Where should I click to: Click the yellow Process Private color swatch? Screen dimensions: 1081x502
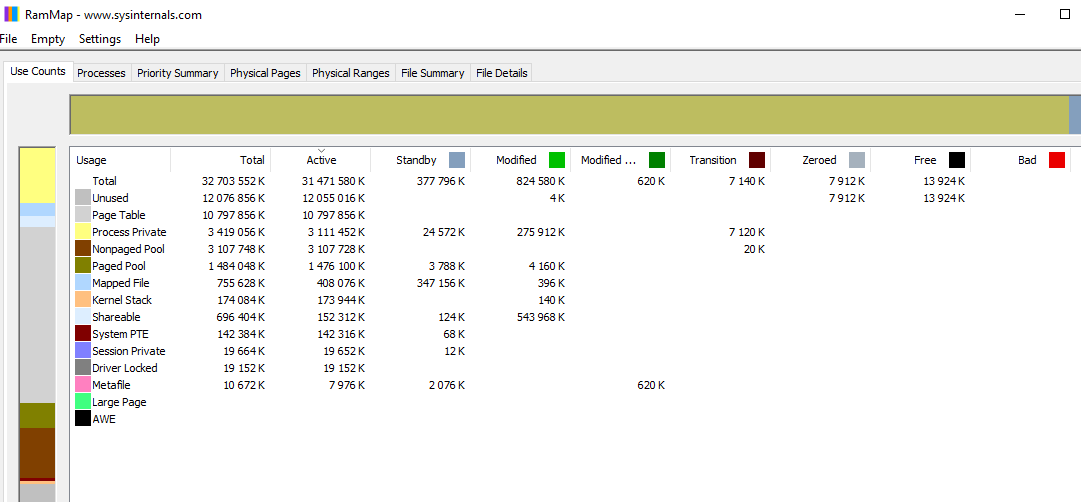coord(83,232)
